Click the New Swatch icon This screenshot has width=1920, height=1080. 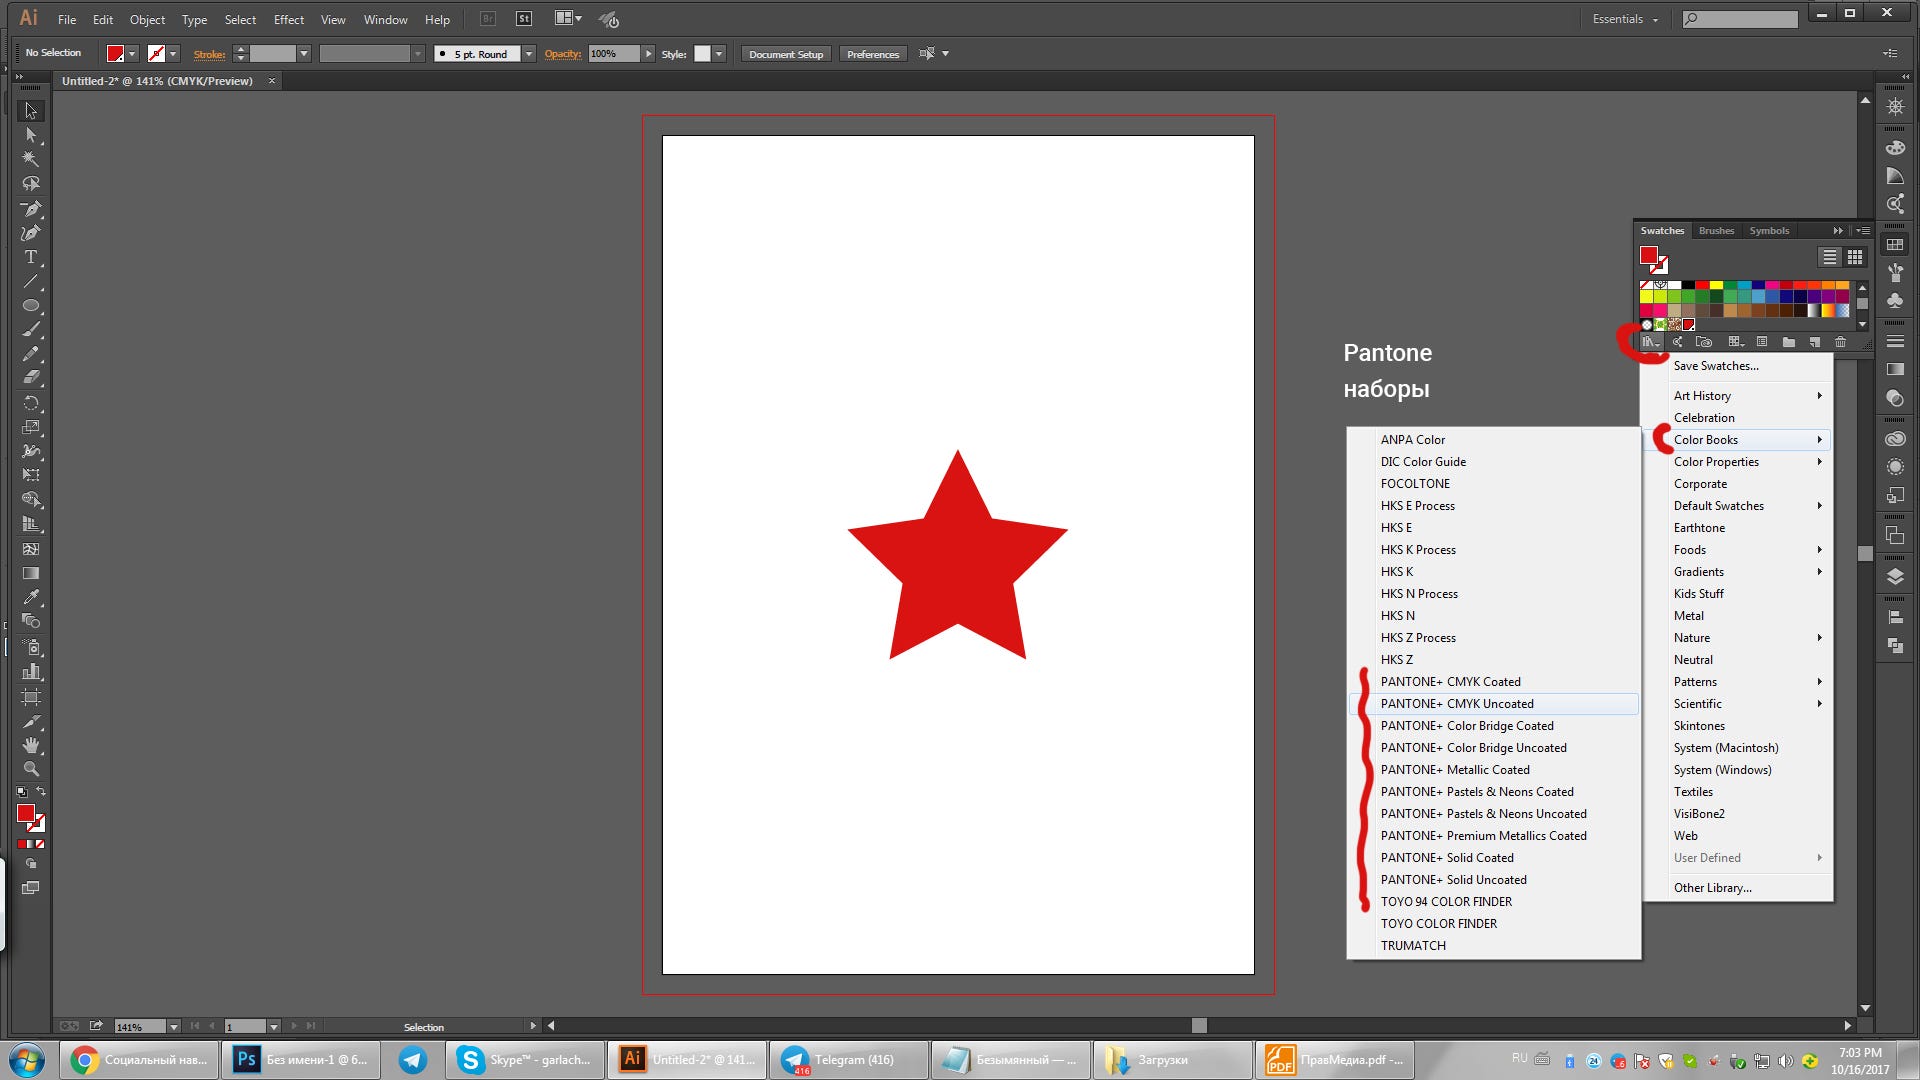point(1814,342)
